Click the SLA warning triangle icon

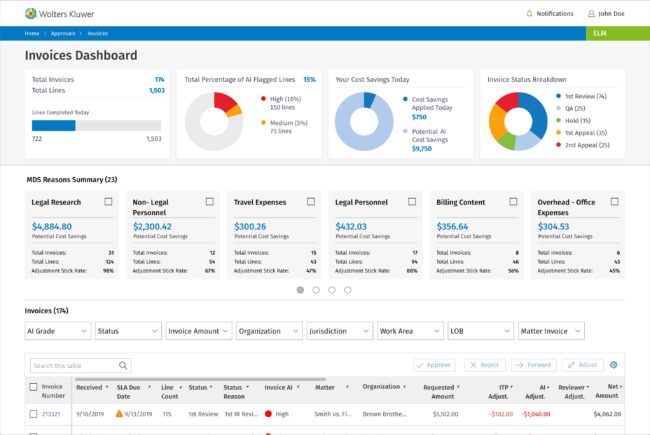[119, 412]
